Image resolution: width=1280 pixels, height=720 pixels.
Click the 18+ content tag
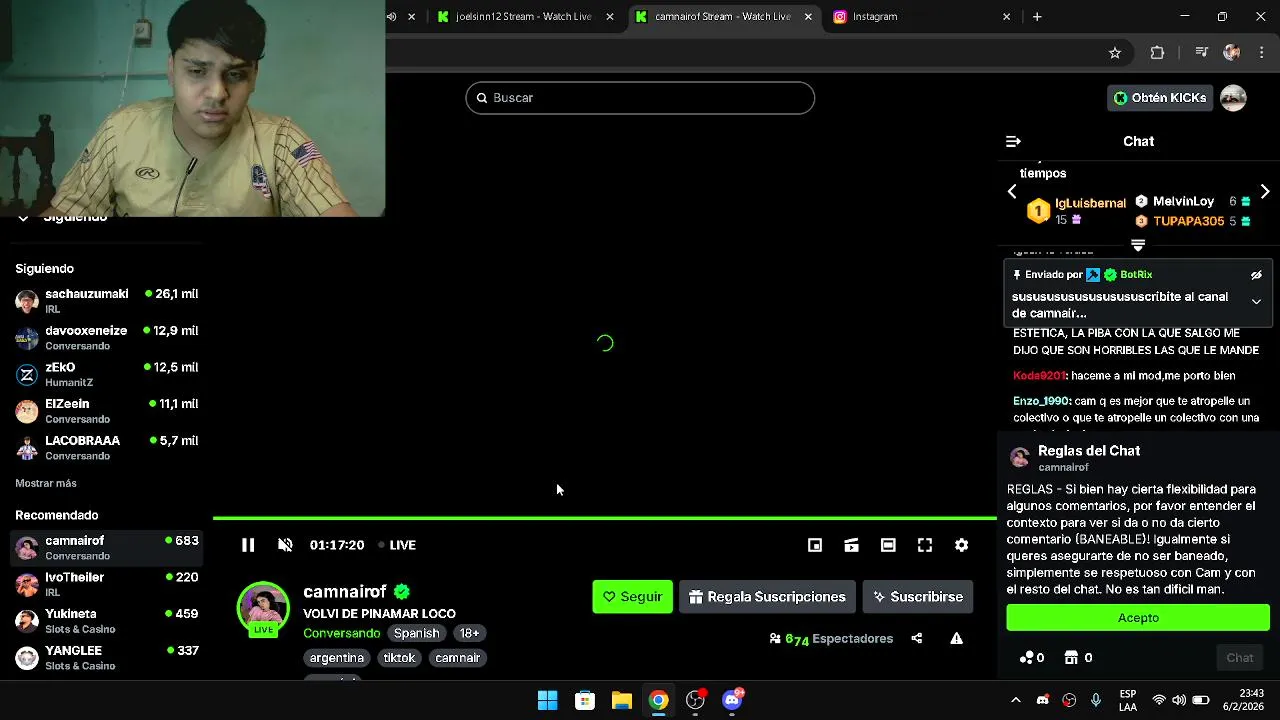coord(469,633)
